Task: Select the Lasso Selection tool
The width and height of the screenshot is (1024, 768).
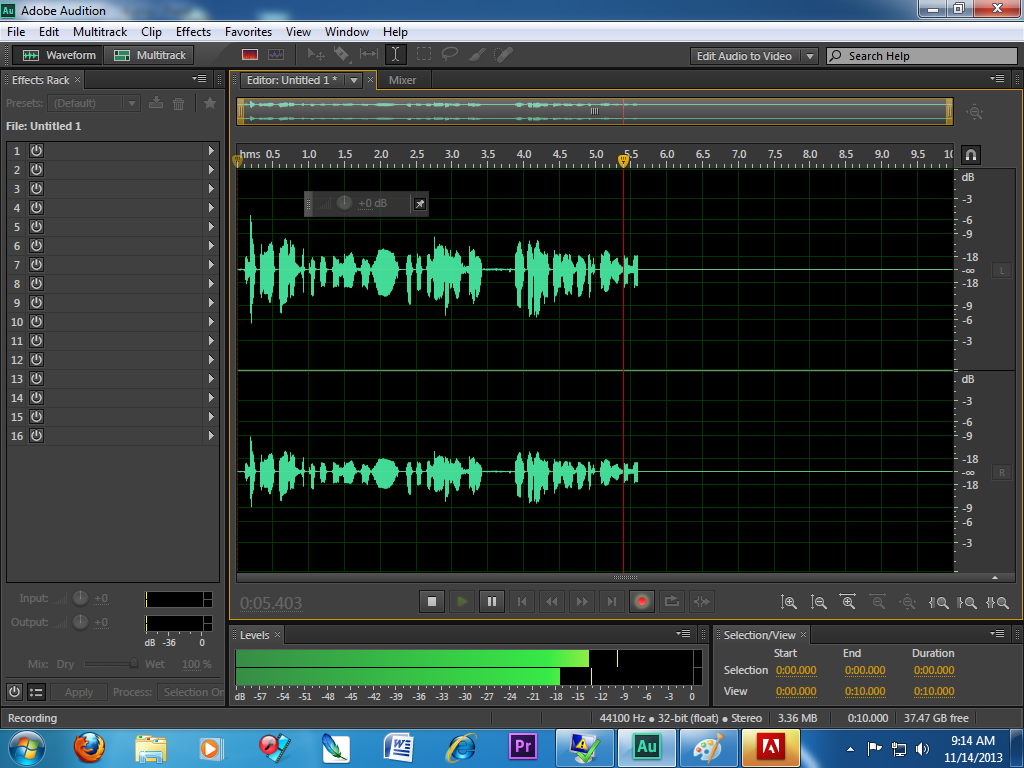Action: [x=450, y=55]
